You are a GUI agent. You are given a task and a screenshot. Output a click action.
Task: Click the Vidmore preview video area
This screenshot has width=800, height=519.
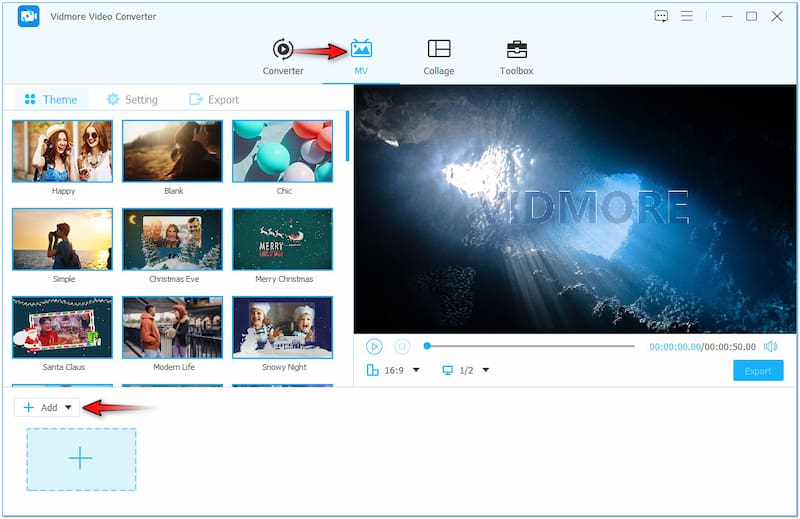point(575,209)
